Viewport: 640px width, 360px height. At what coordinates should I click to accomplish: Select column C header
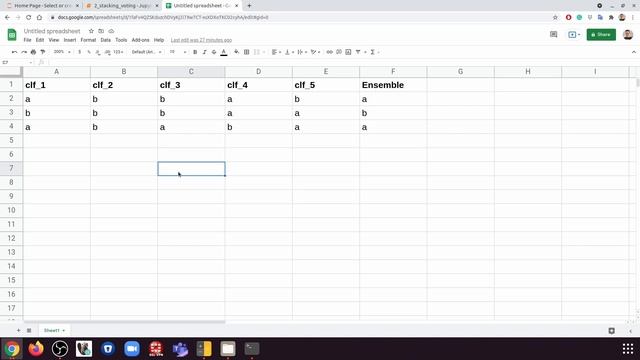tap(191, 71)
